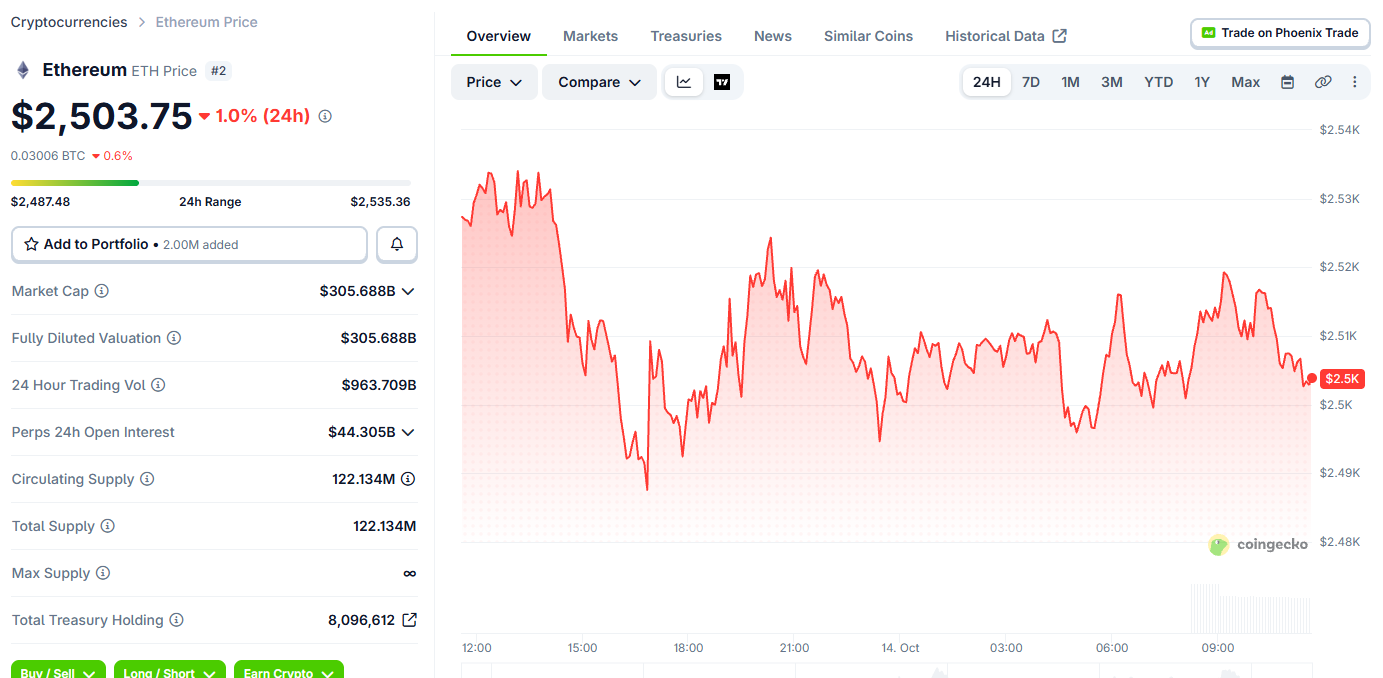Select the Max chart range
The image size is (1383, 678).
1245,82
